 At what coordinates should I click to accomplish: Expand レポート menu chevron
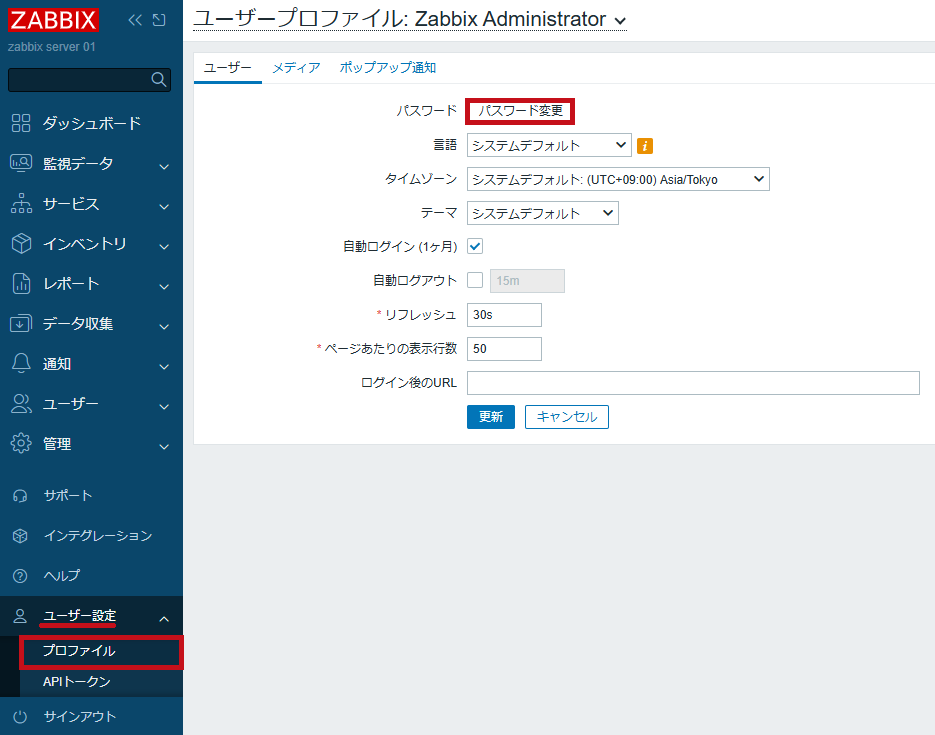click(x=164, y=286)
